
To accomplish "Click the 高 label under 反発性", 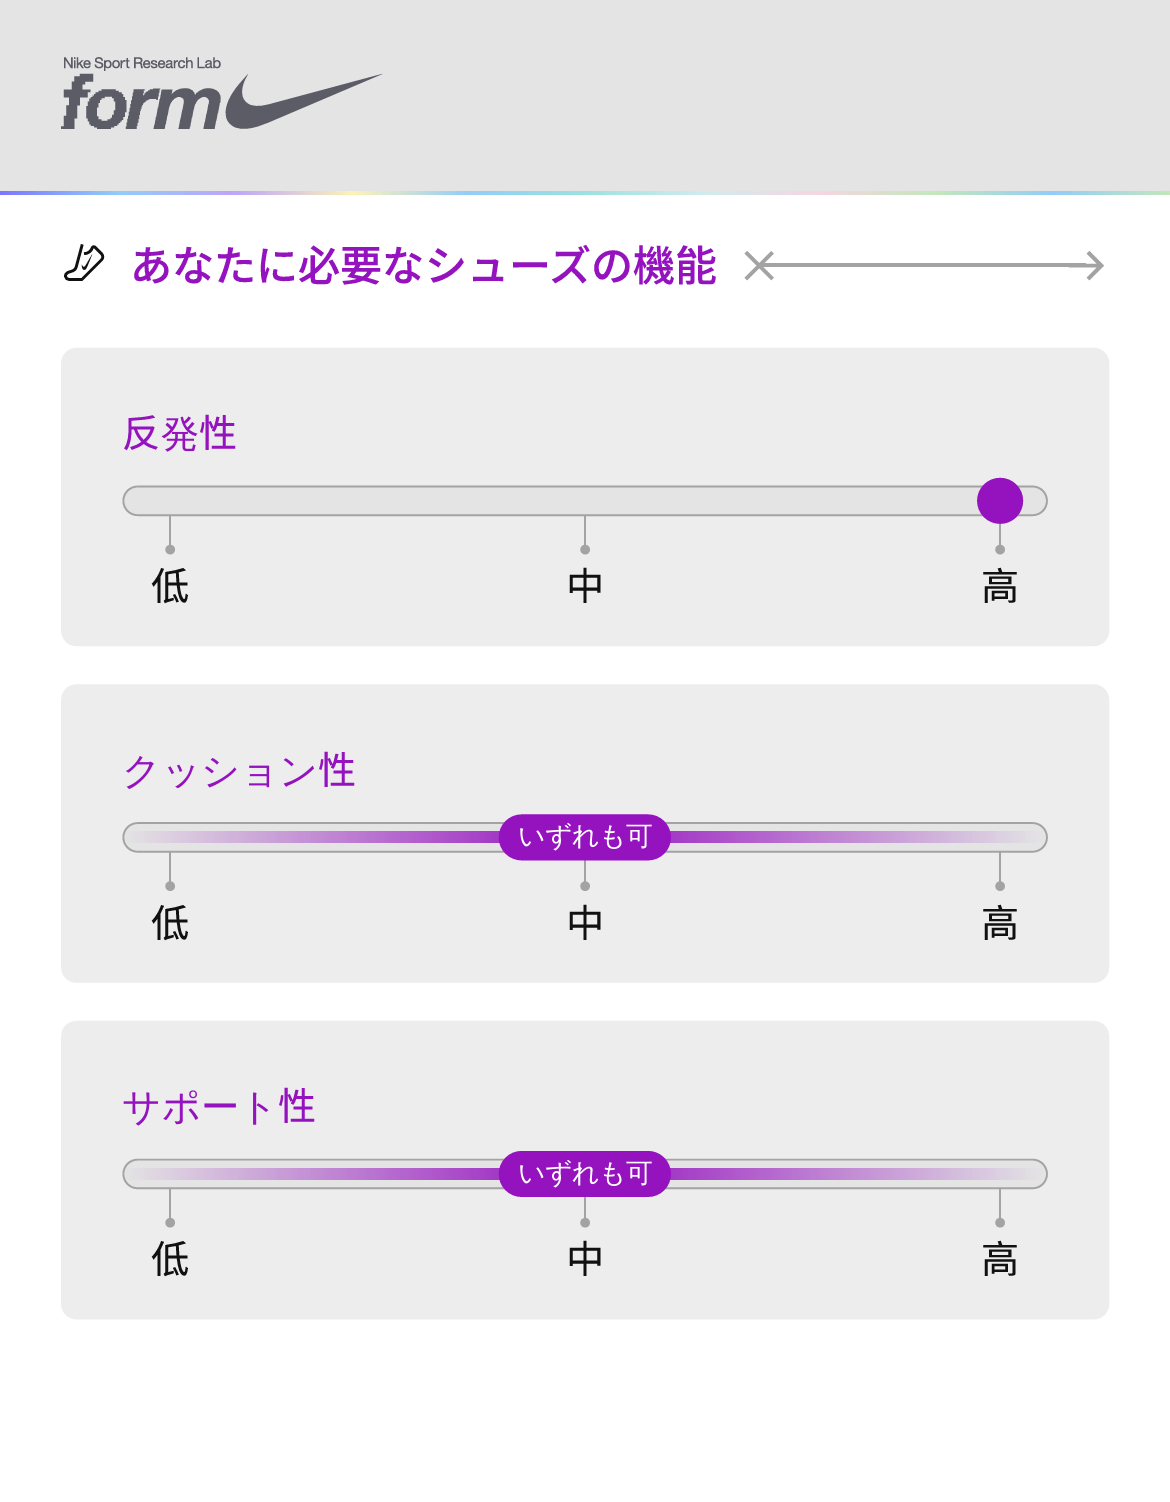I will click(x=1000, y=587).
